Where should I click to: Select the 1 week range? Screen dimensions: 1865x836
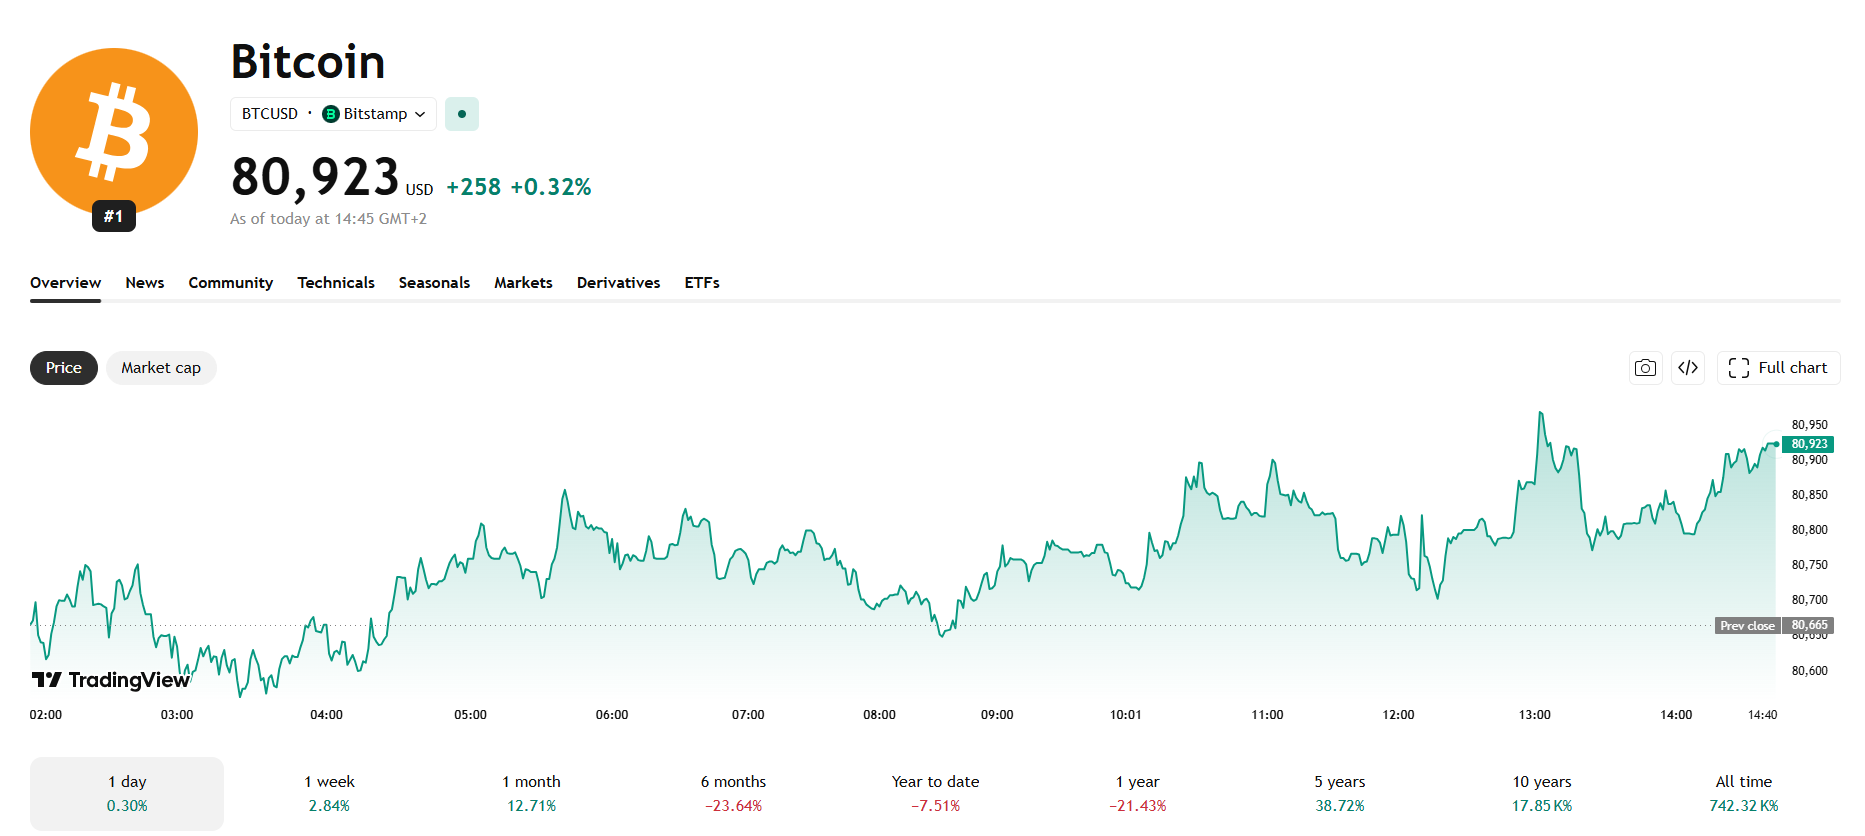[x=329, y=793]
